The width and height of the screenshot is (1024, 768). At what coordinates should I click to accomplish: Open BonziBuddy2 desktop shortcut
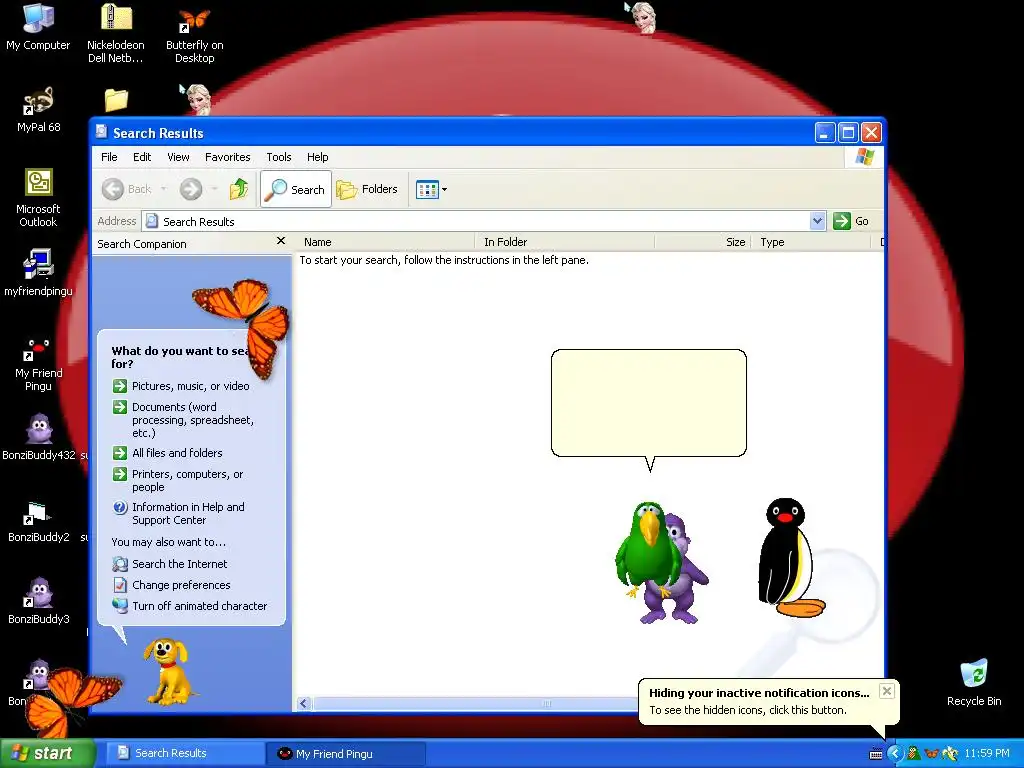39,521
